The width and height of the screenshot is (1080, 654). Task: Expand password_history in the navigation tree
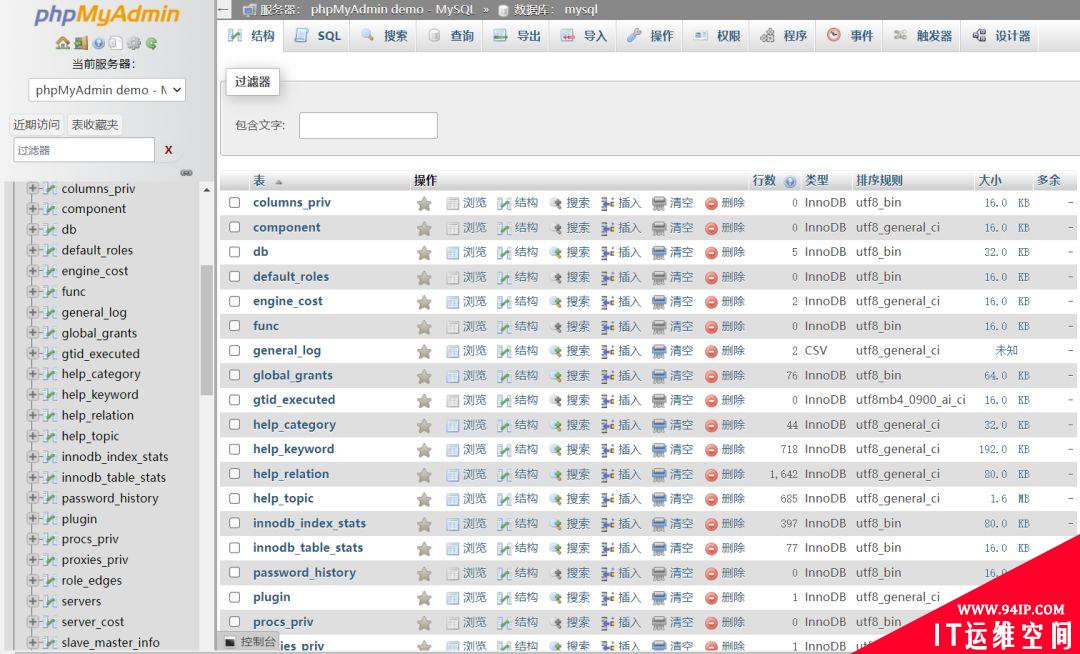coord(32,498)
